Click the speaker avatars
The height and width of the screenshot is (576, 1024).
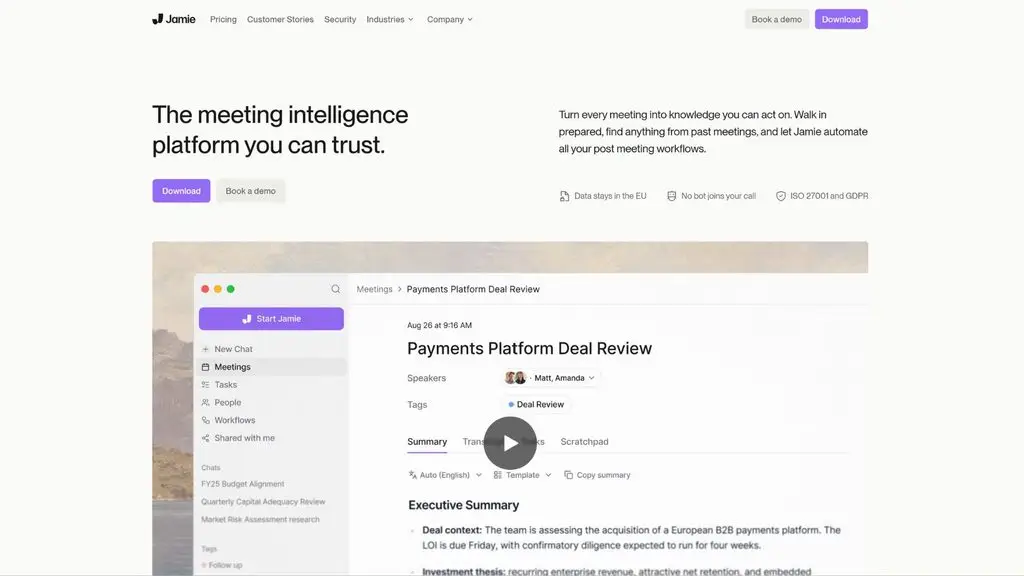(515, 377)
